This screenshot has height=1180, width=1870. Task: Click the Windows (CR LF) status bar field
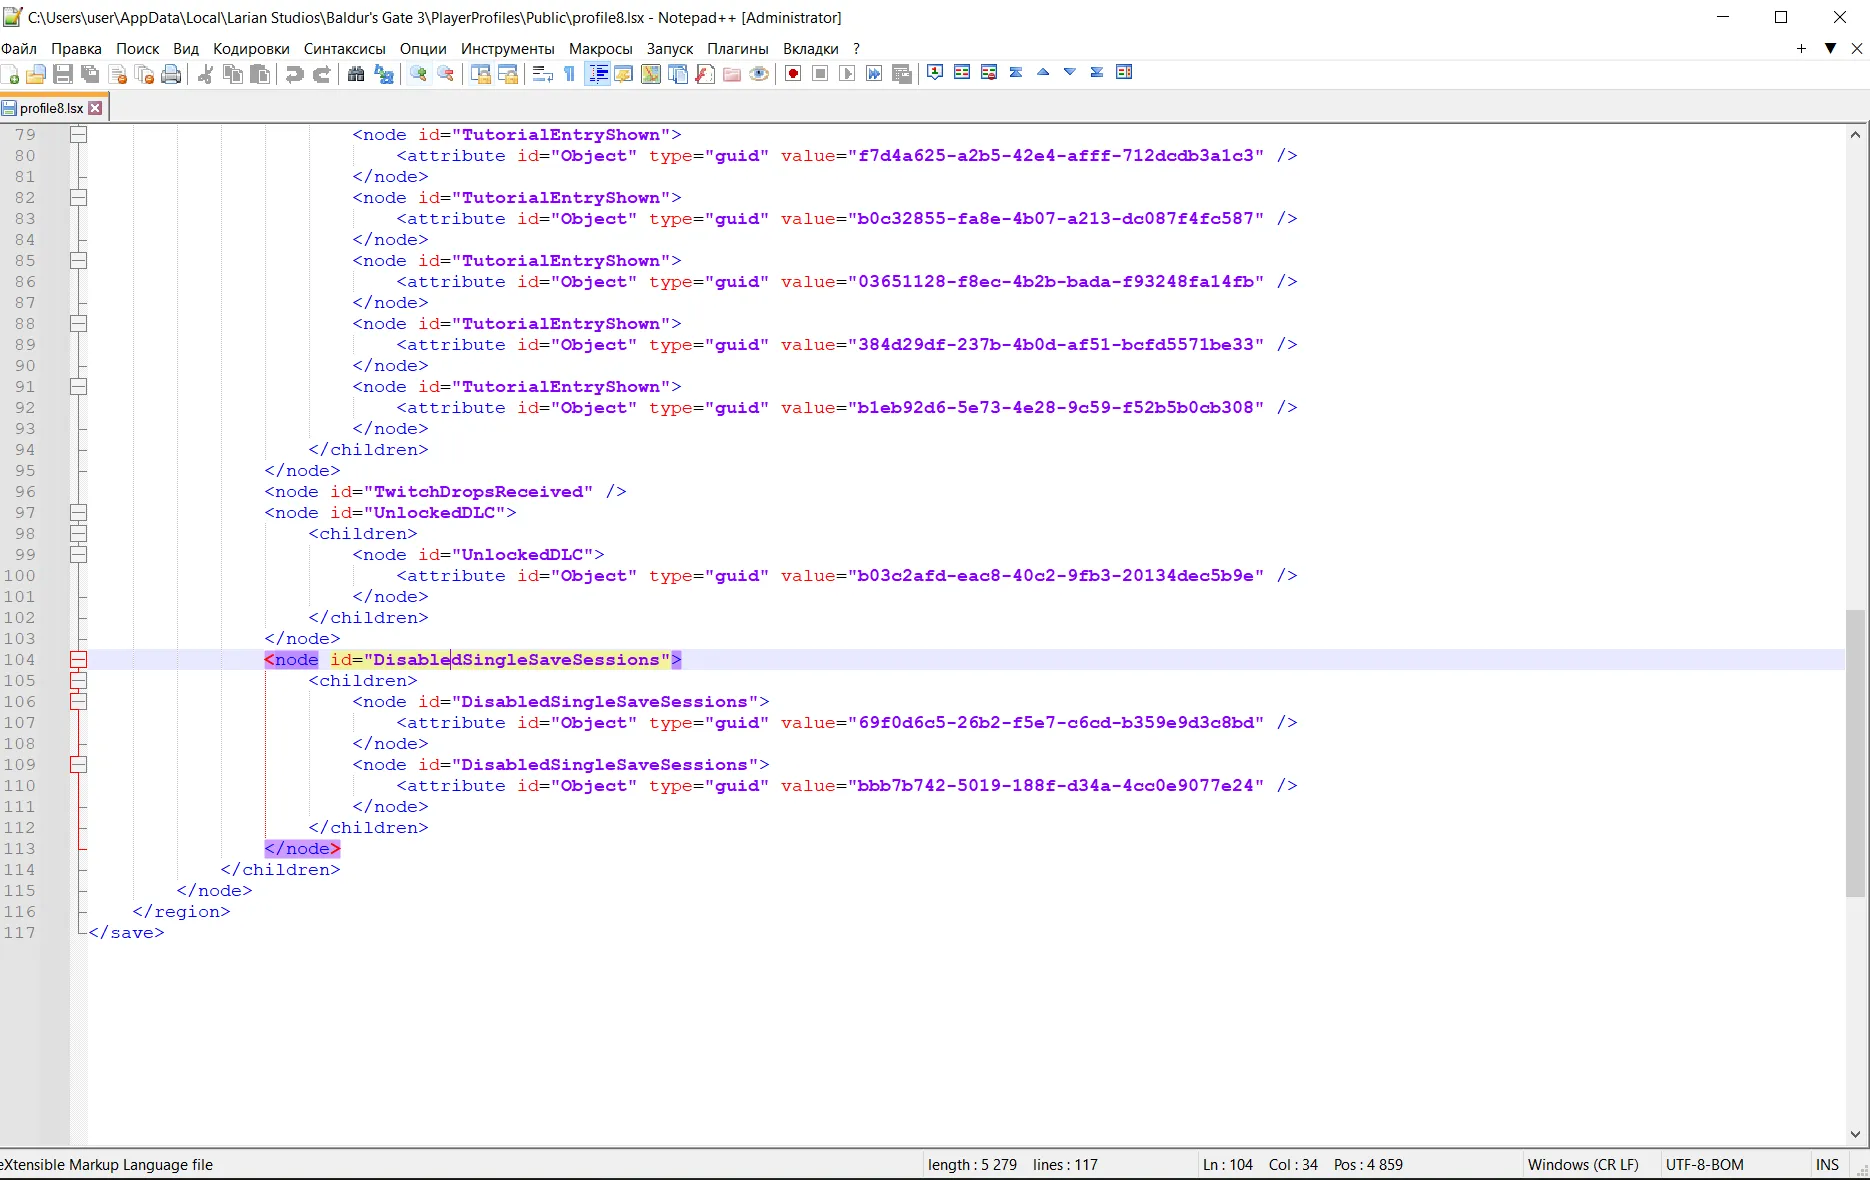(1583, 1165)
